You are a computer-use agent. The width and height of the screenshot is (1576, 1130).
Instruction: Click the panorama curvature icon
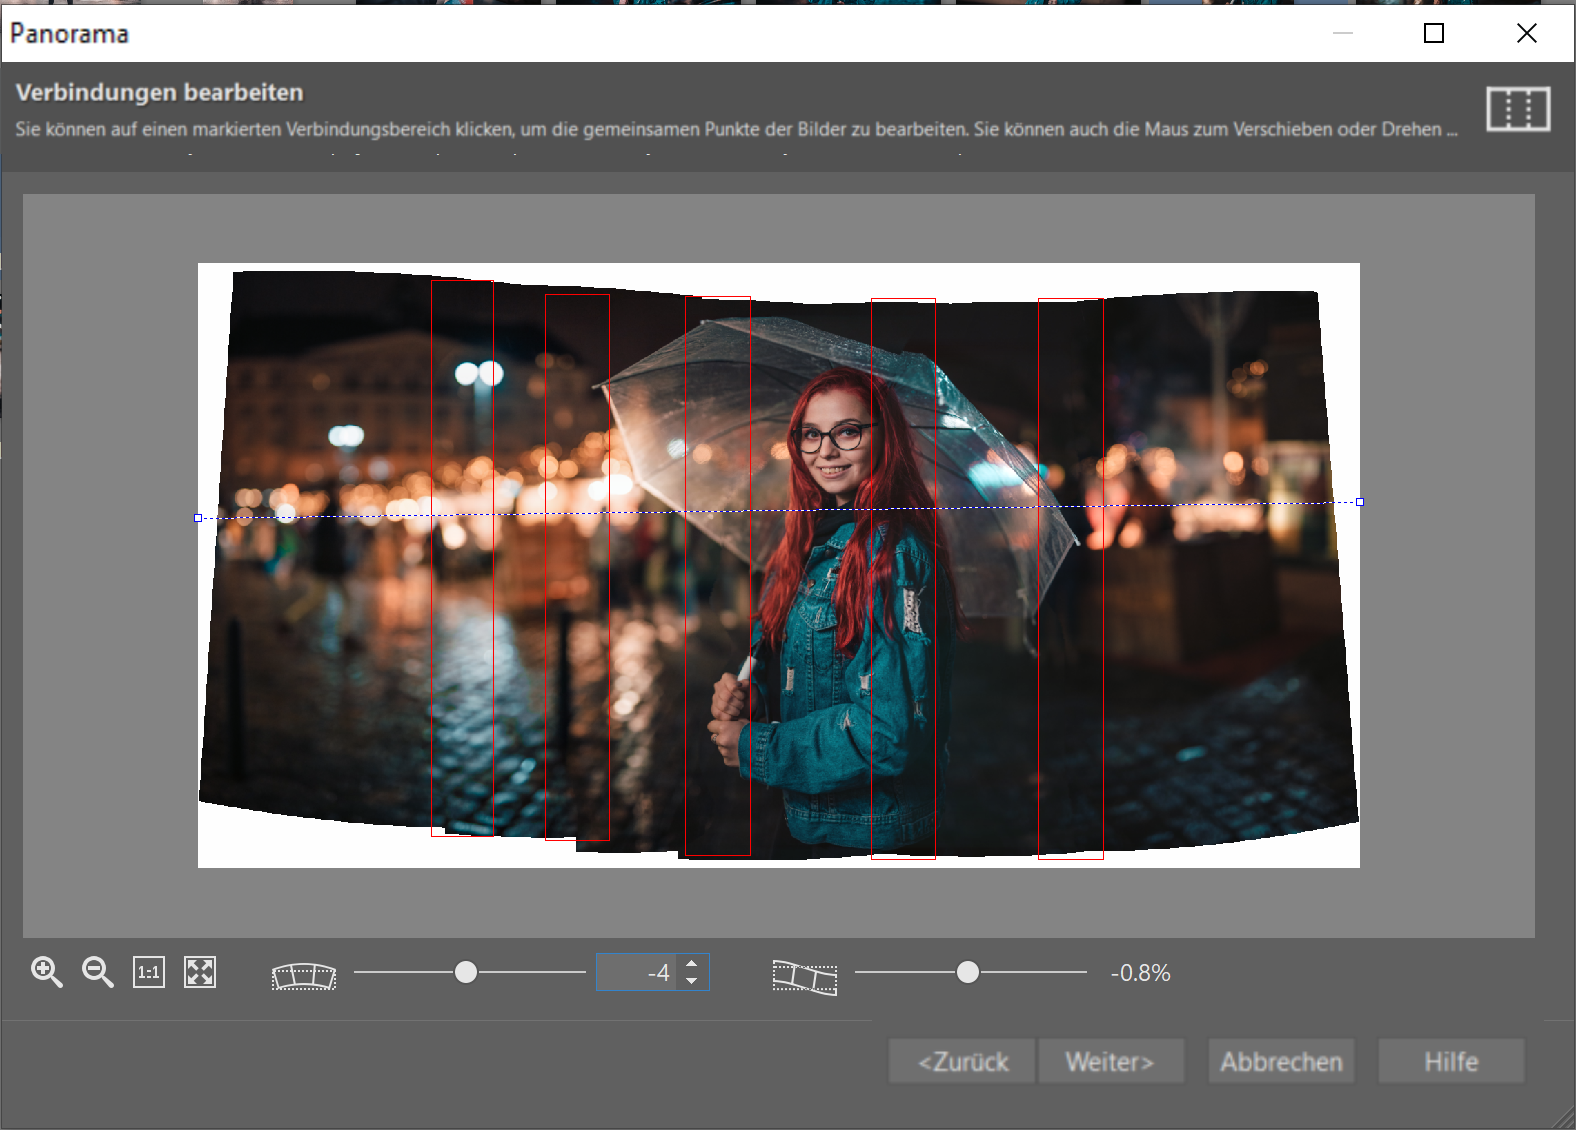coord(304,976)
